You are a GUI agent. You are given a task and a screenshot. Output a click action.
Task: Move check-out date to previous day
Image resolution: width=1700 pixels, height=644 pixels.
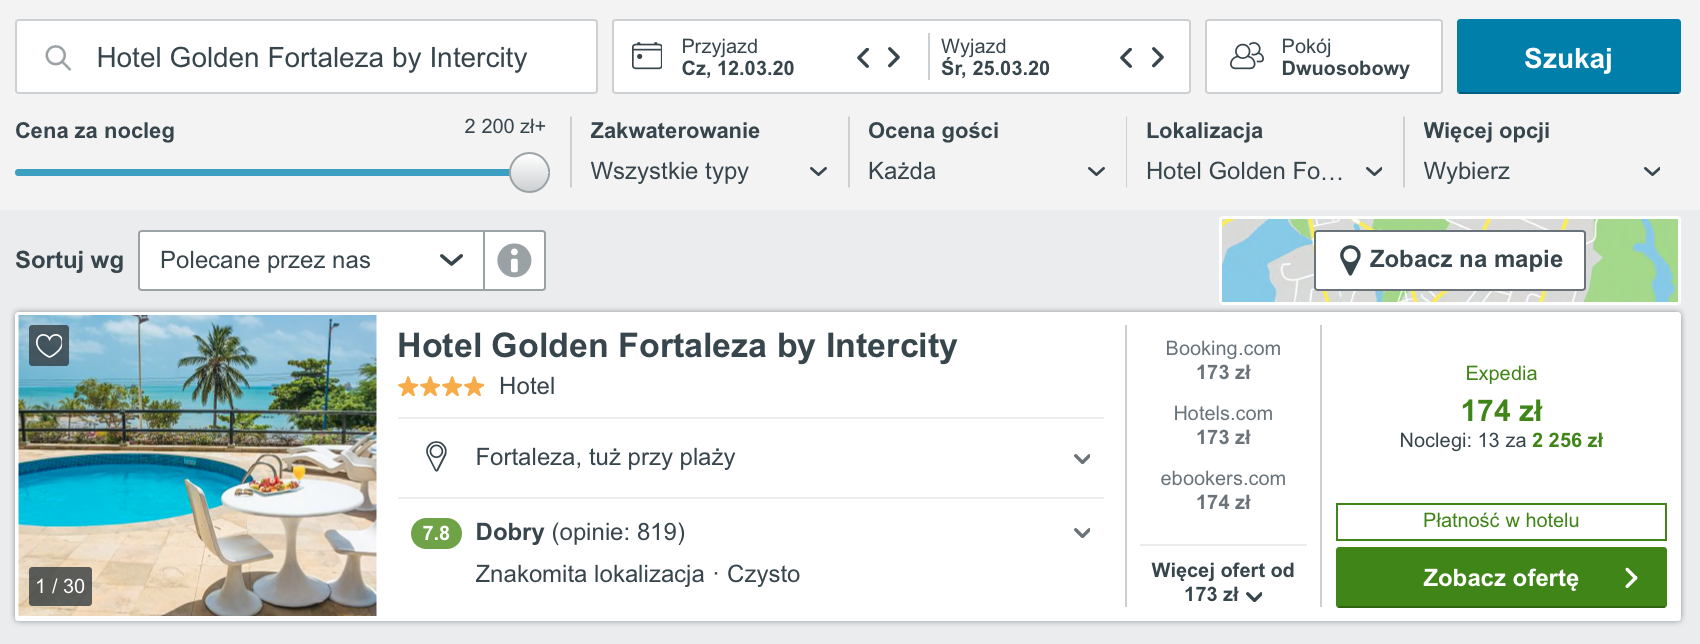pyautogui.click(x=1126, y=57)
